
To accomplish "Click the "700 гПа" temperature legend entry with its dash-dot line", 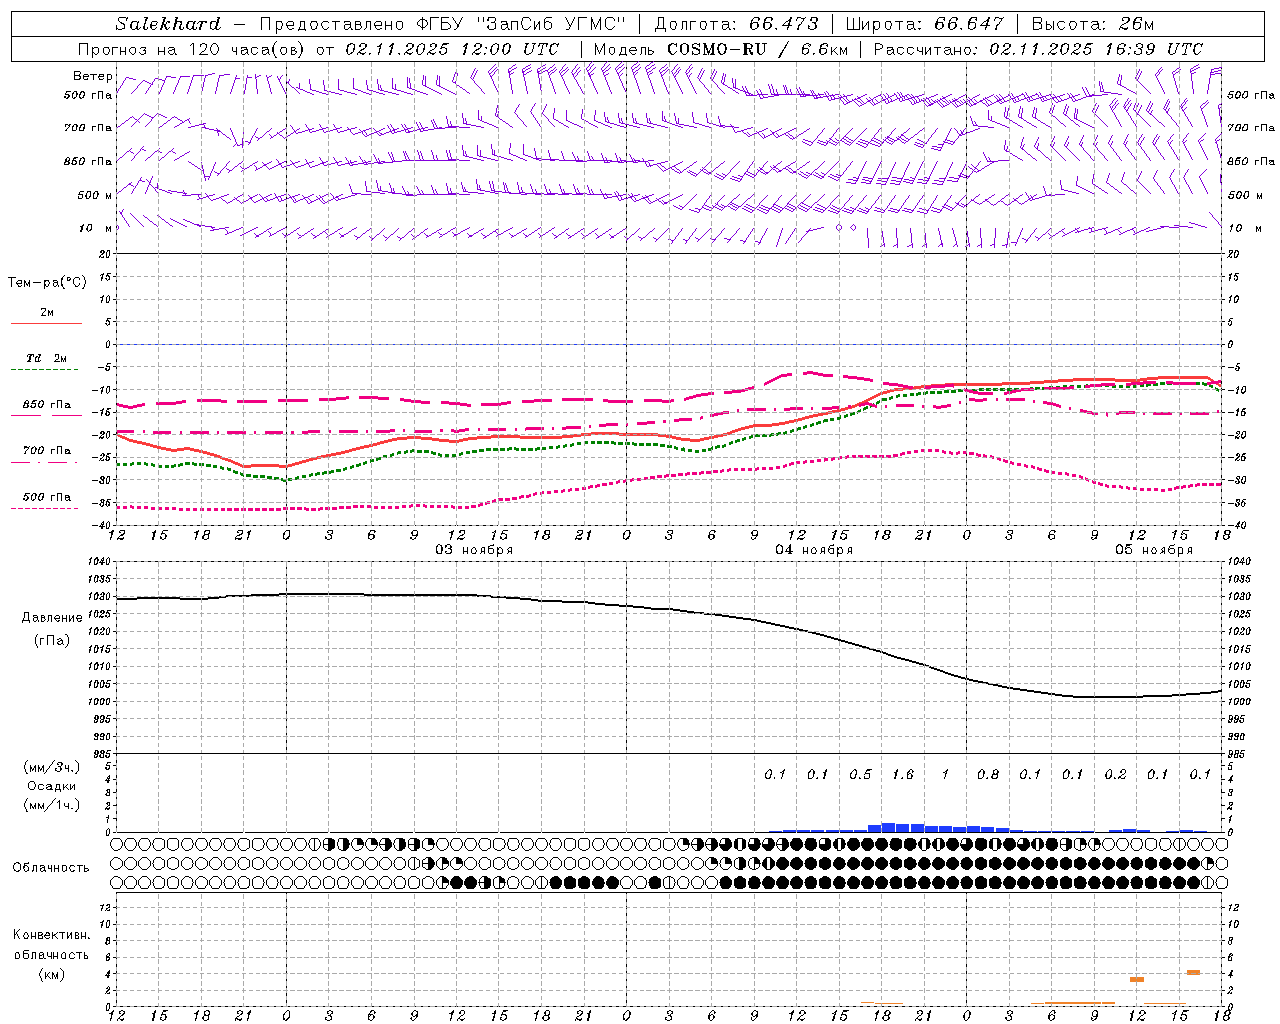I will [46, 455].
